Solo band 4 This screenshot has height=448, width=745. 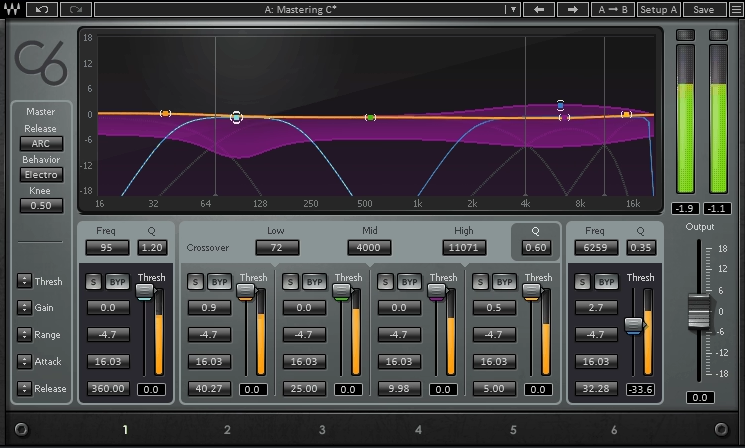click(385, 282)
